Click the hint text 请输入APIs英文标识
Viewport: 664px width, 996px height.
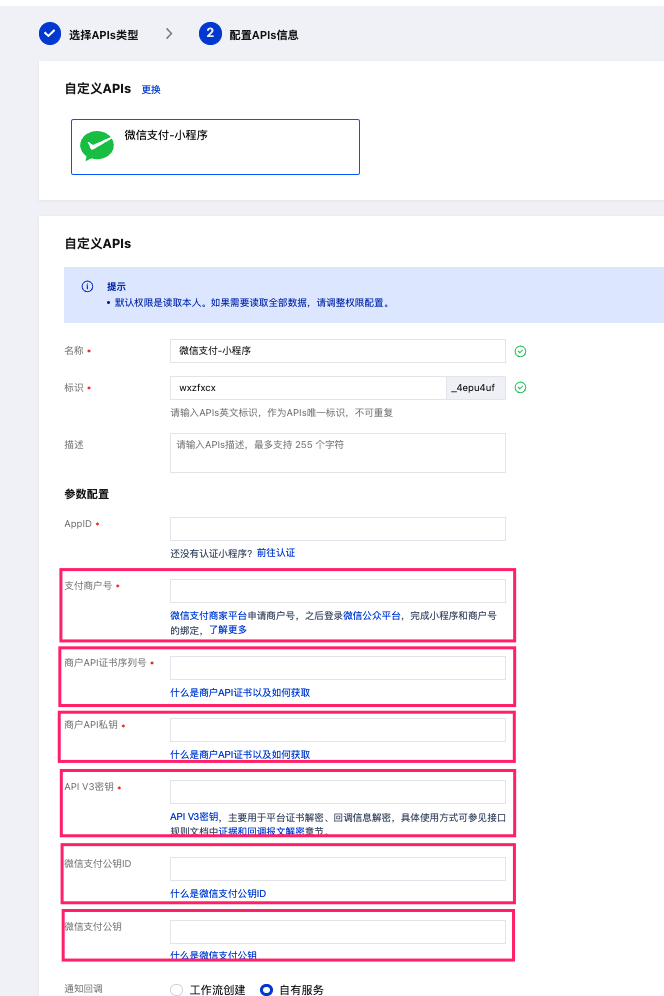281,412
